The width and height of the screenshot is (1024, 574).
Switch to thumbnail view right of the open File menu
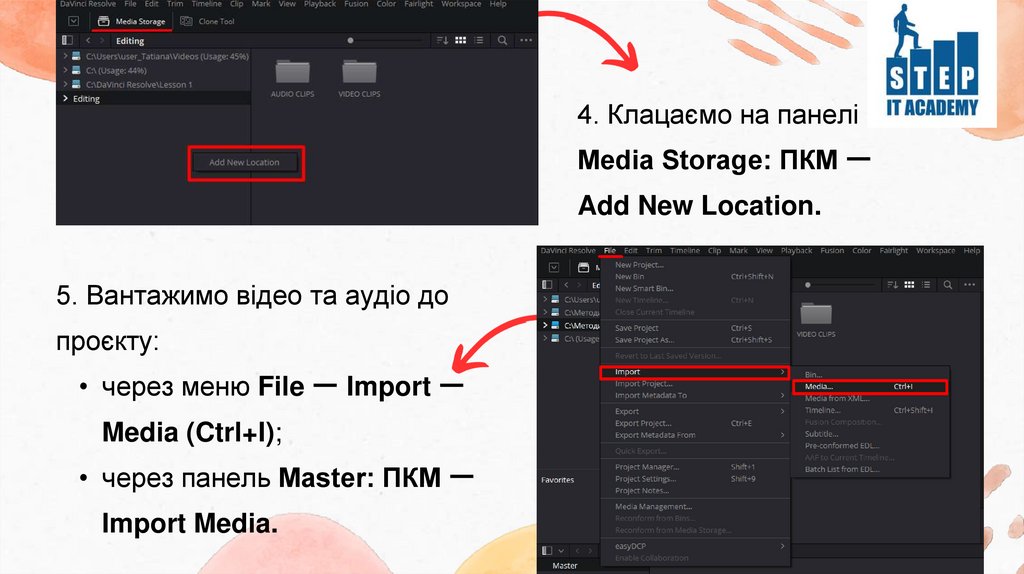[909, 285]
